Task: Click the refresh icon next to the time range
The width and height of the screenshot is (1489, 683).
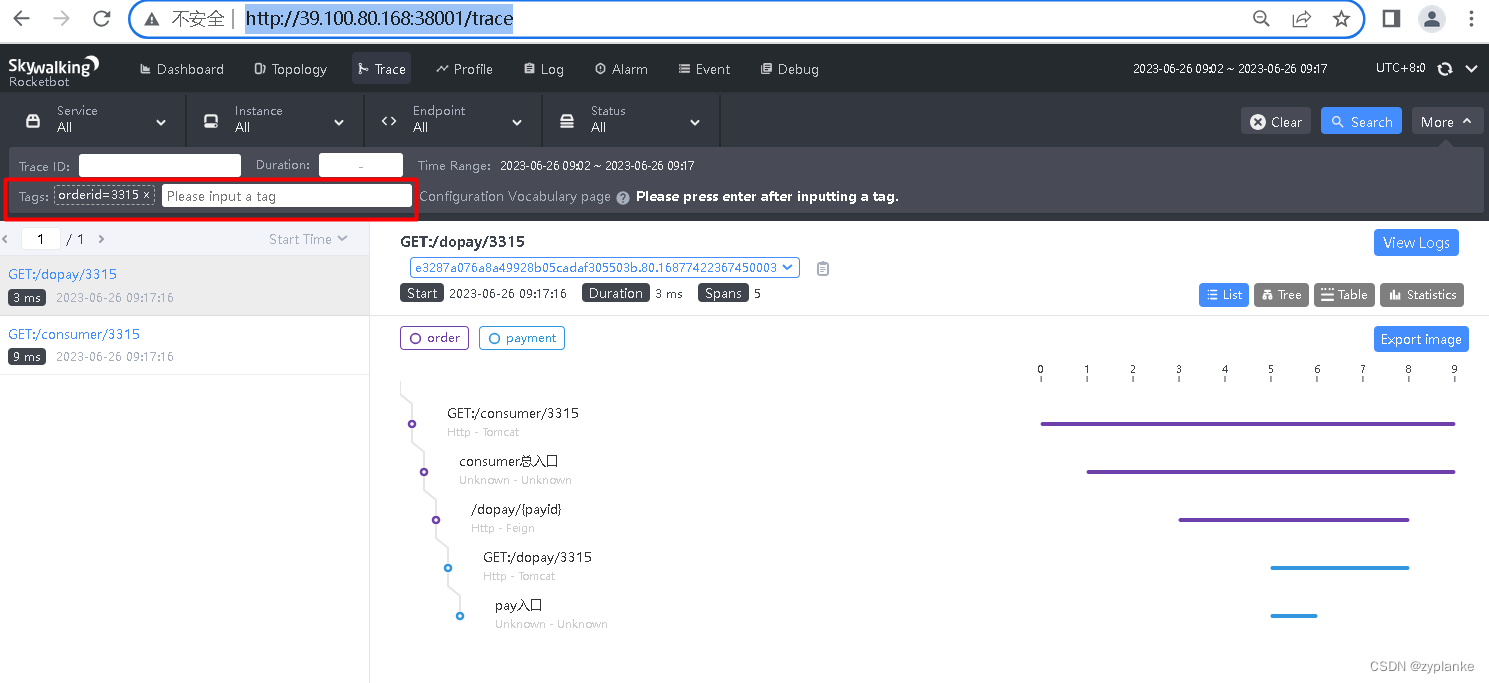Action: click(x=1444, y=68)
